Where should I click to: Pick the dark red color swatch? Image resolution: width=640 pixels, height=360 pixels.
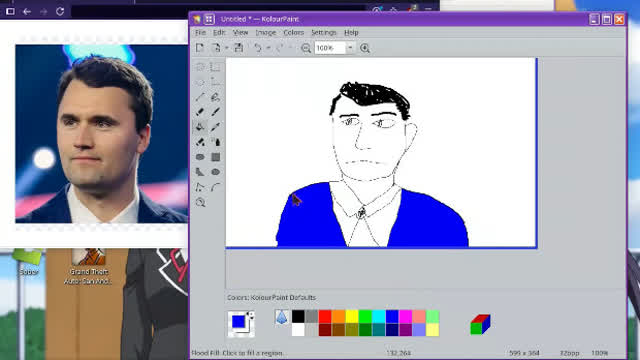(325, 330)
